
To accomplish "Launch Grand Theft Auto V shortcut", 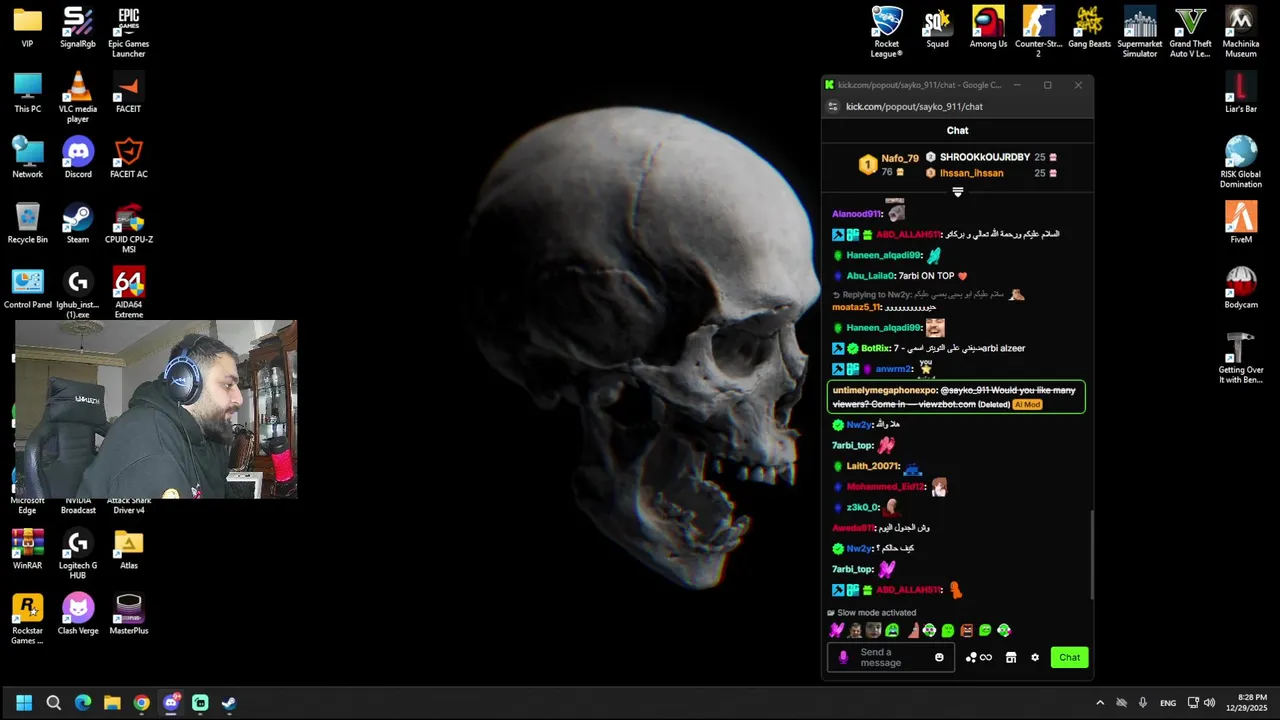I will coord(1190,31).
